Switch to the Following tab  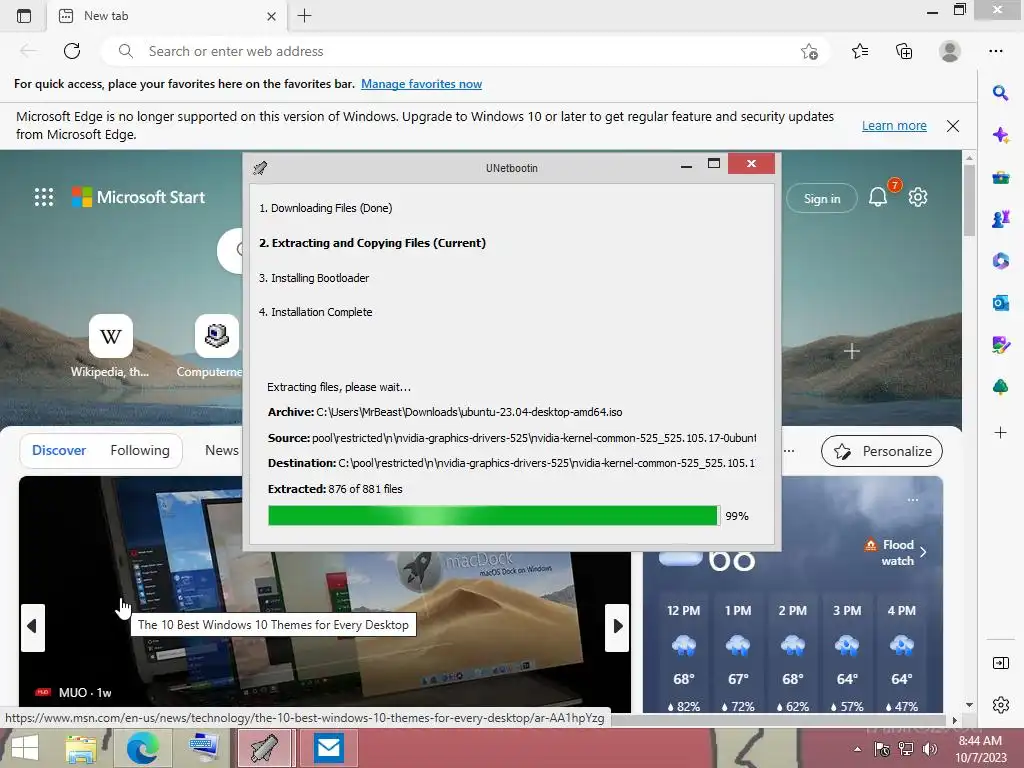[140, 450]
